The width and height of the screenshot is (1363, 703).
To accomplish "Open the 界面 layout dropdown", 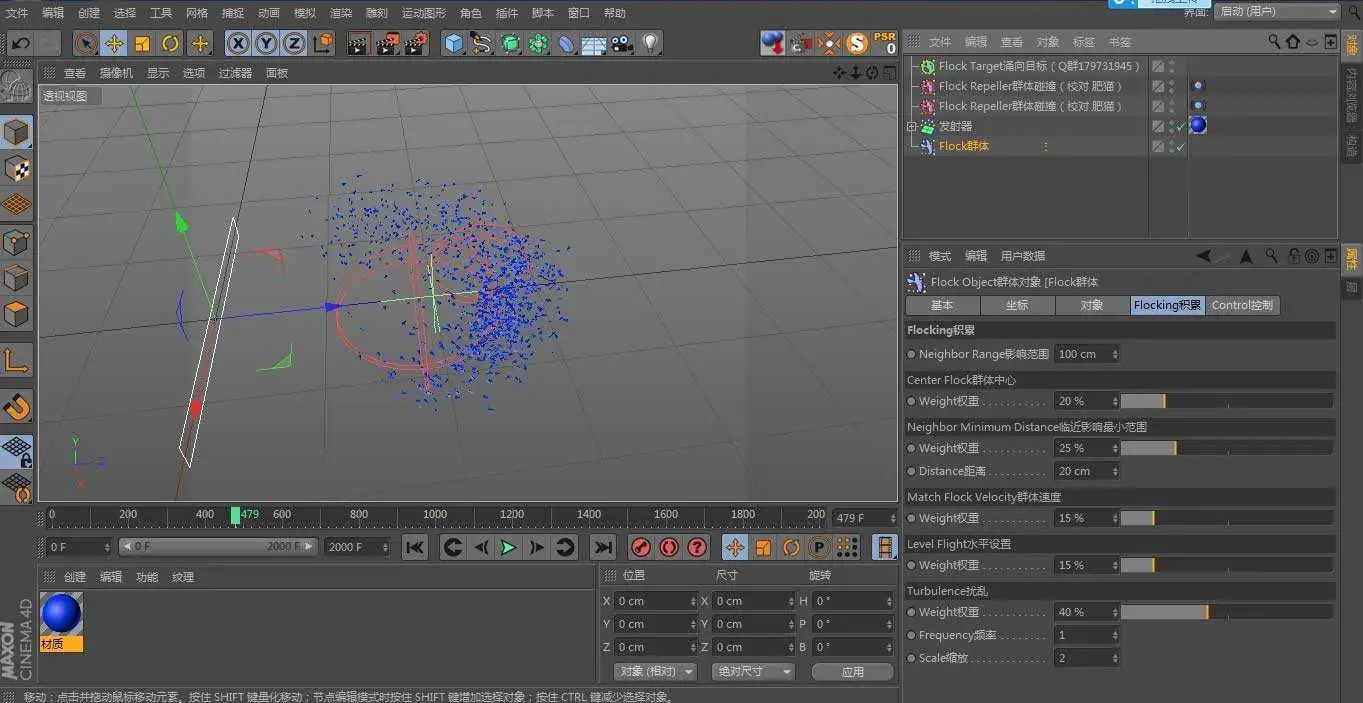I will 1277,11.
